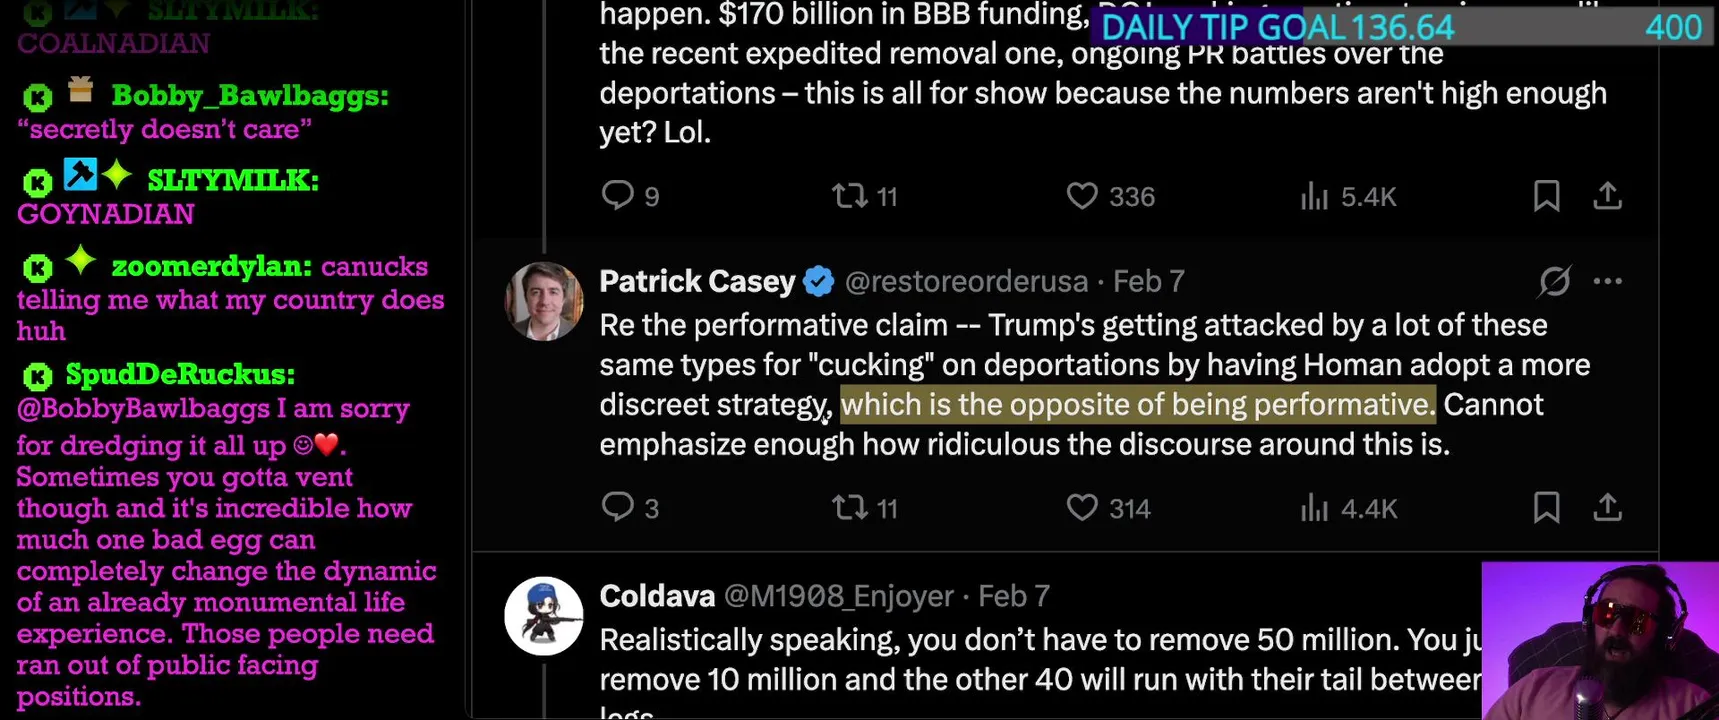The height and width of the screenshot is (720, 1719).
Task: View the 5.4K views analytics icon
Action: click(x=1314, y=196)
